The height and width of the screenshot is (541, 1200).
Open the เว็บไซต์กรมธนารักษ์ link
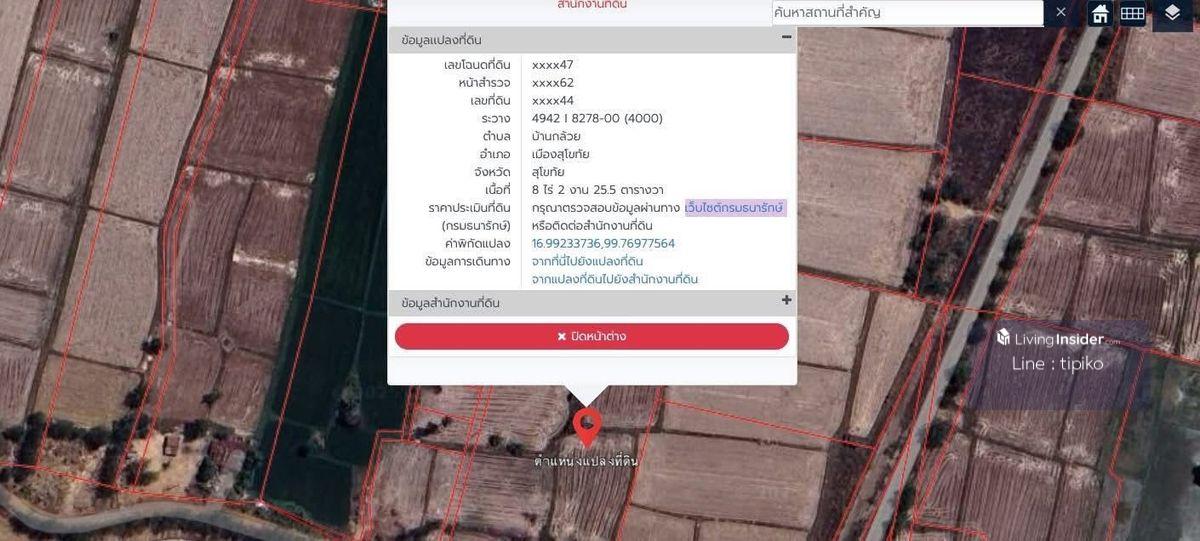[x=735, y=208]
